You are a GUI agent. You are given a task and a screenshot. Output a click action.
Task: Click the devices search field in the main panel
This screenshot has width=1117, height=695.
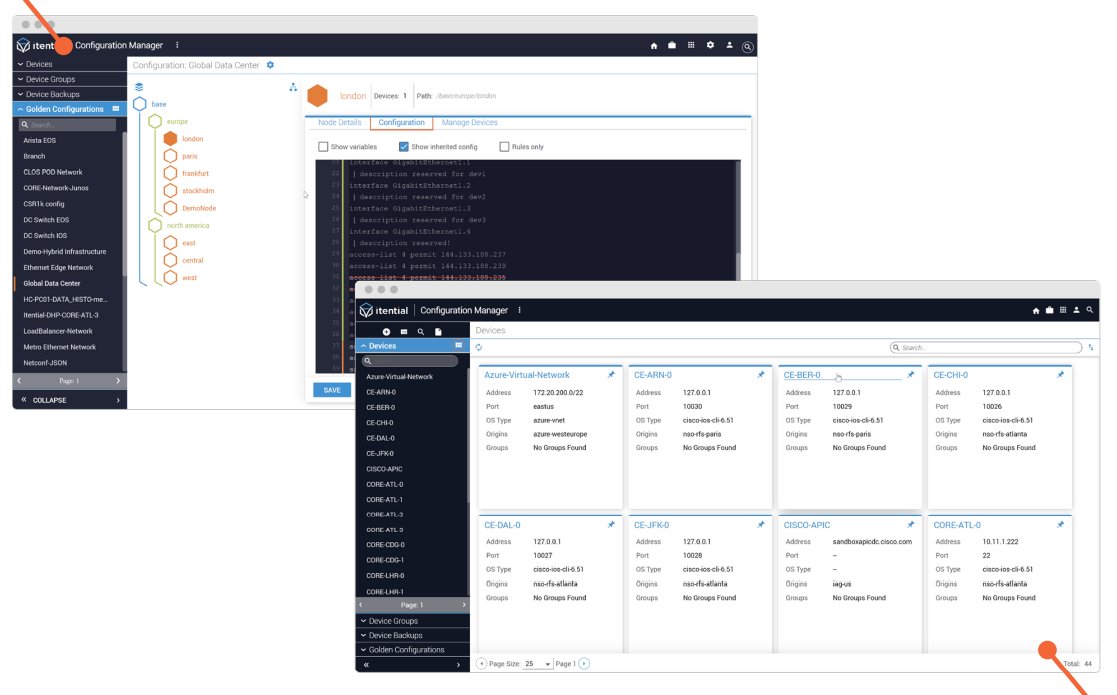click(986, 348)
